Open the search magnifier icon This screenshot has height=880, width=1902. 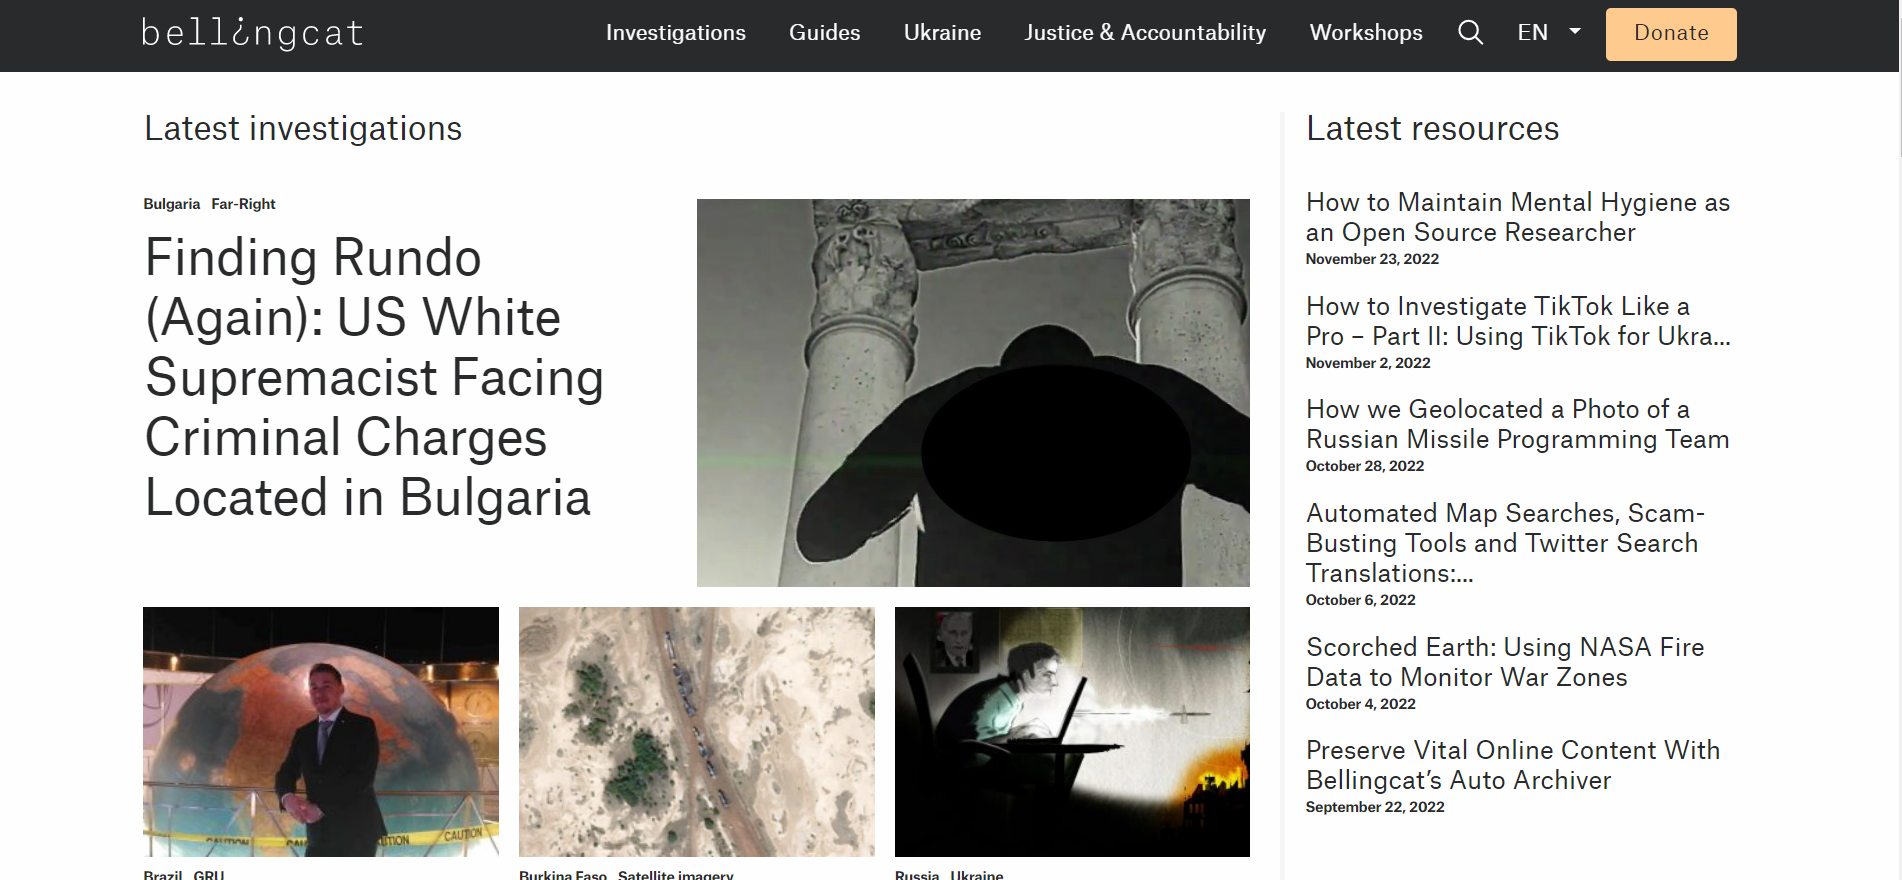[1470, 33]
